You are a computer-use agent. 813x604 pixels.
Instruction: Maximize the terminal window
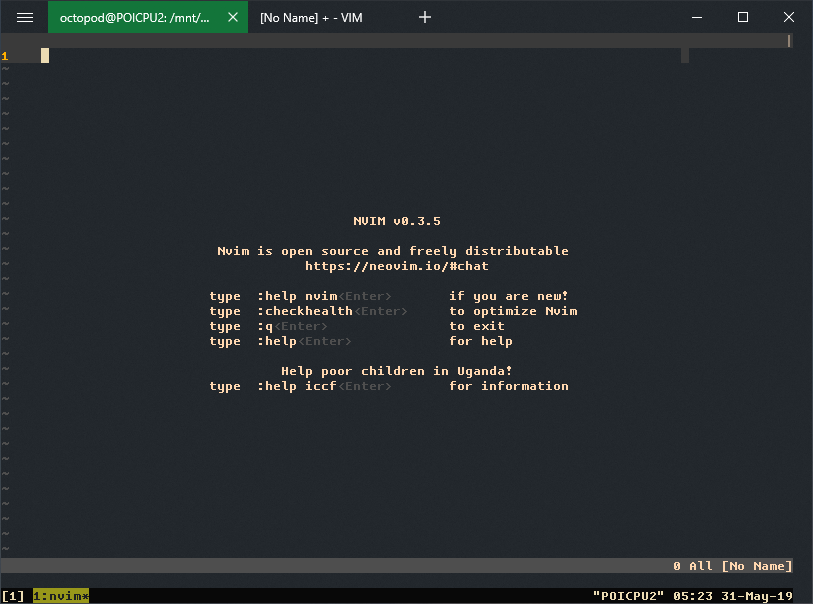(x=743, y=17)
